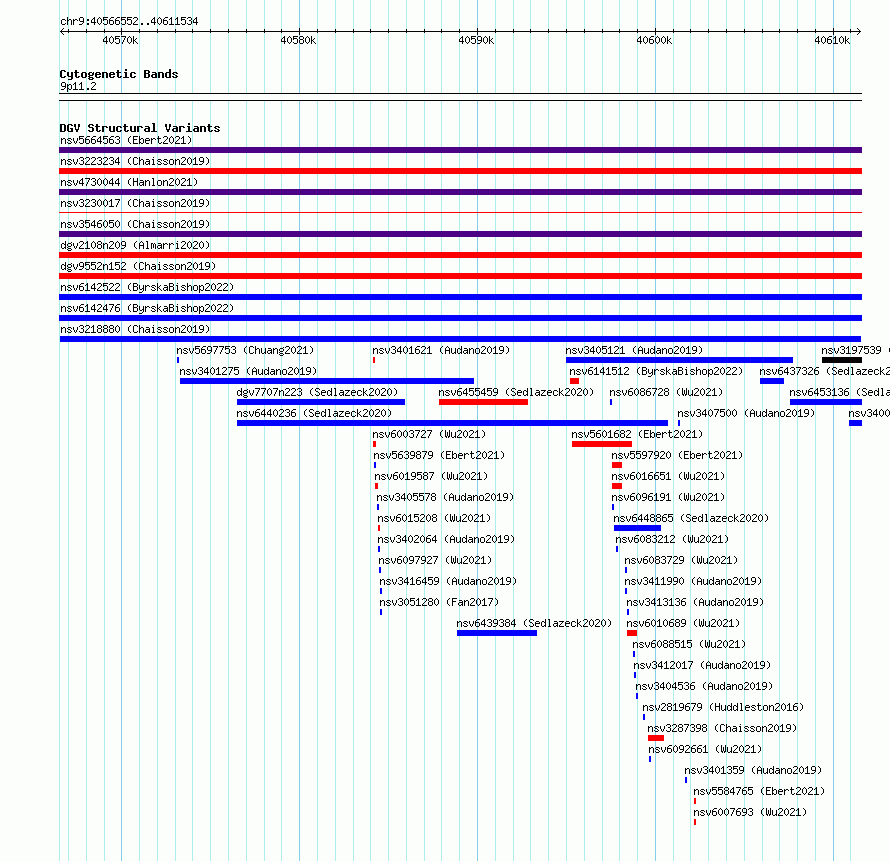Click the blue bar under nsv6142522
Image resolution: width=890 pixels, height=861 pixels.
pos(460,297)
